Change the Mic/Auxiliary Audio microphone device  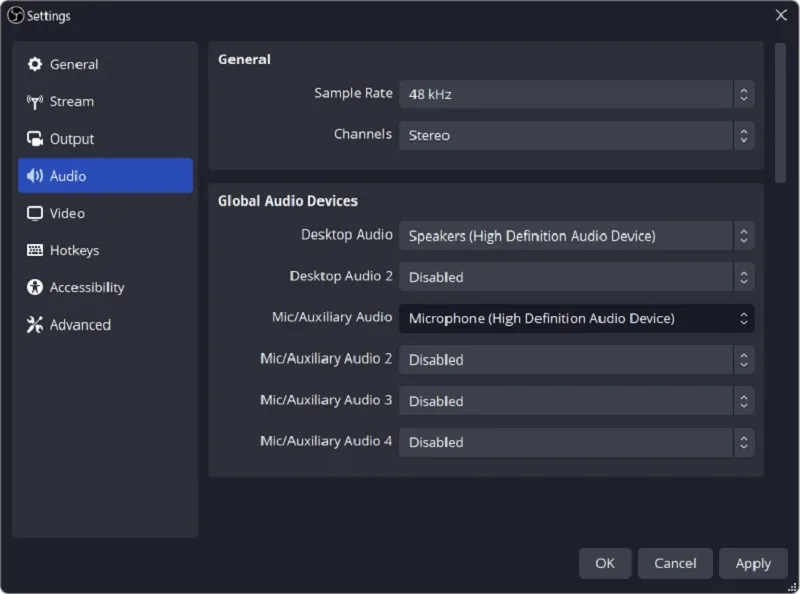tap(577, 318)
